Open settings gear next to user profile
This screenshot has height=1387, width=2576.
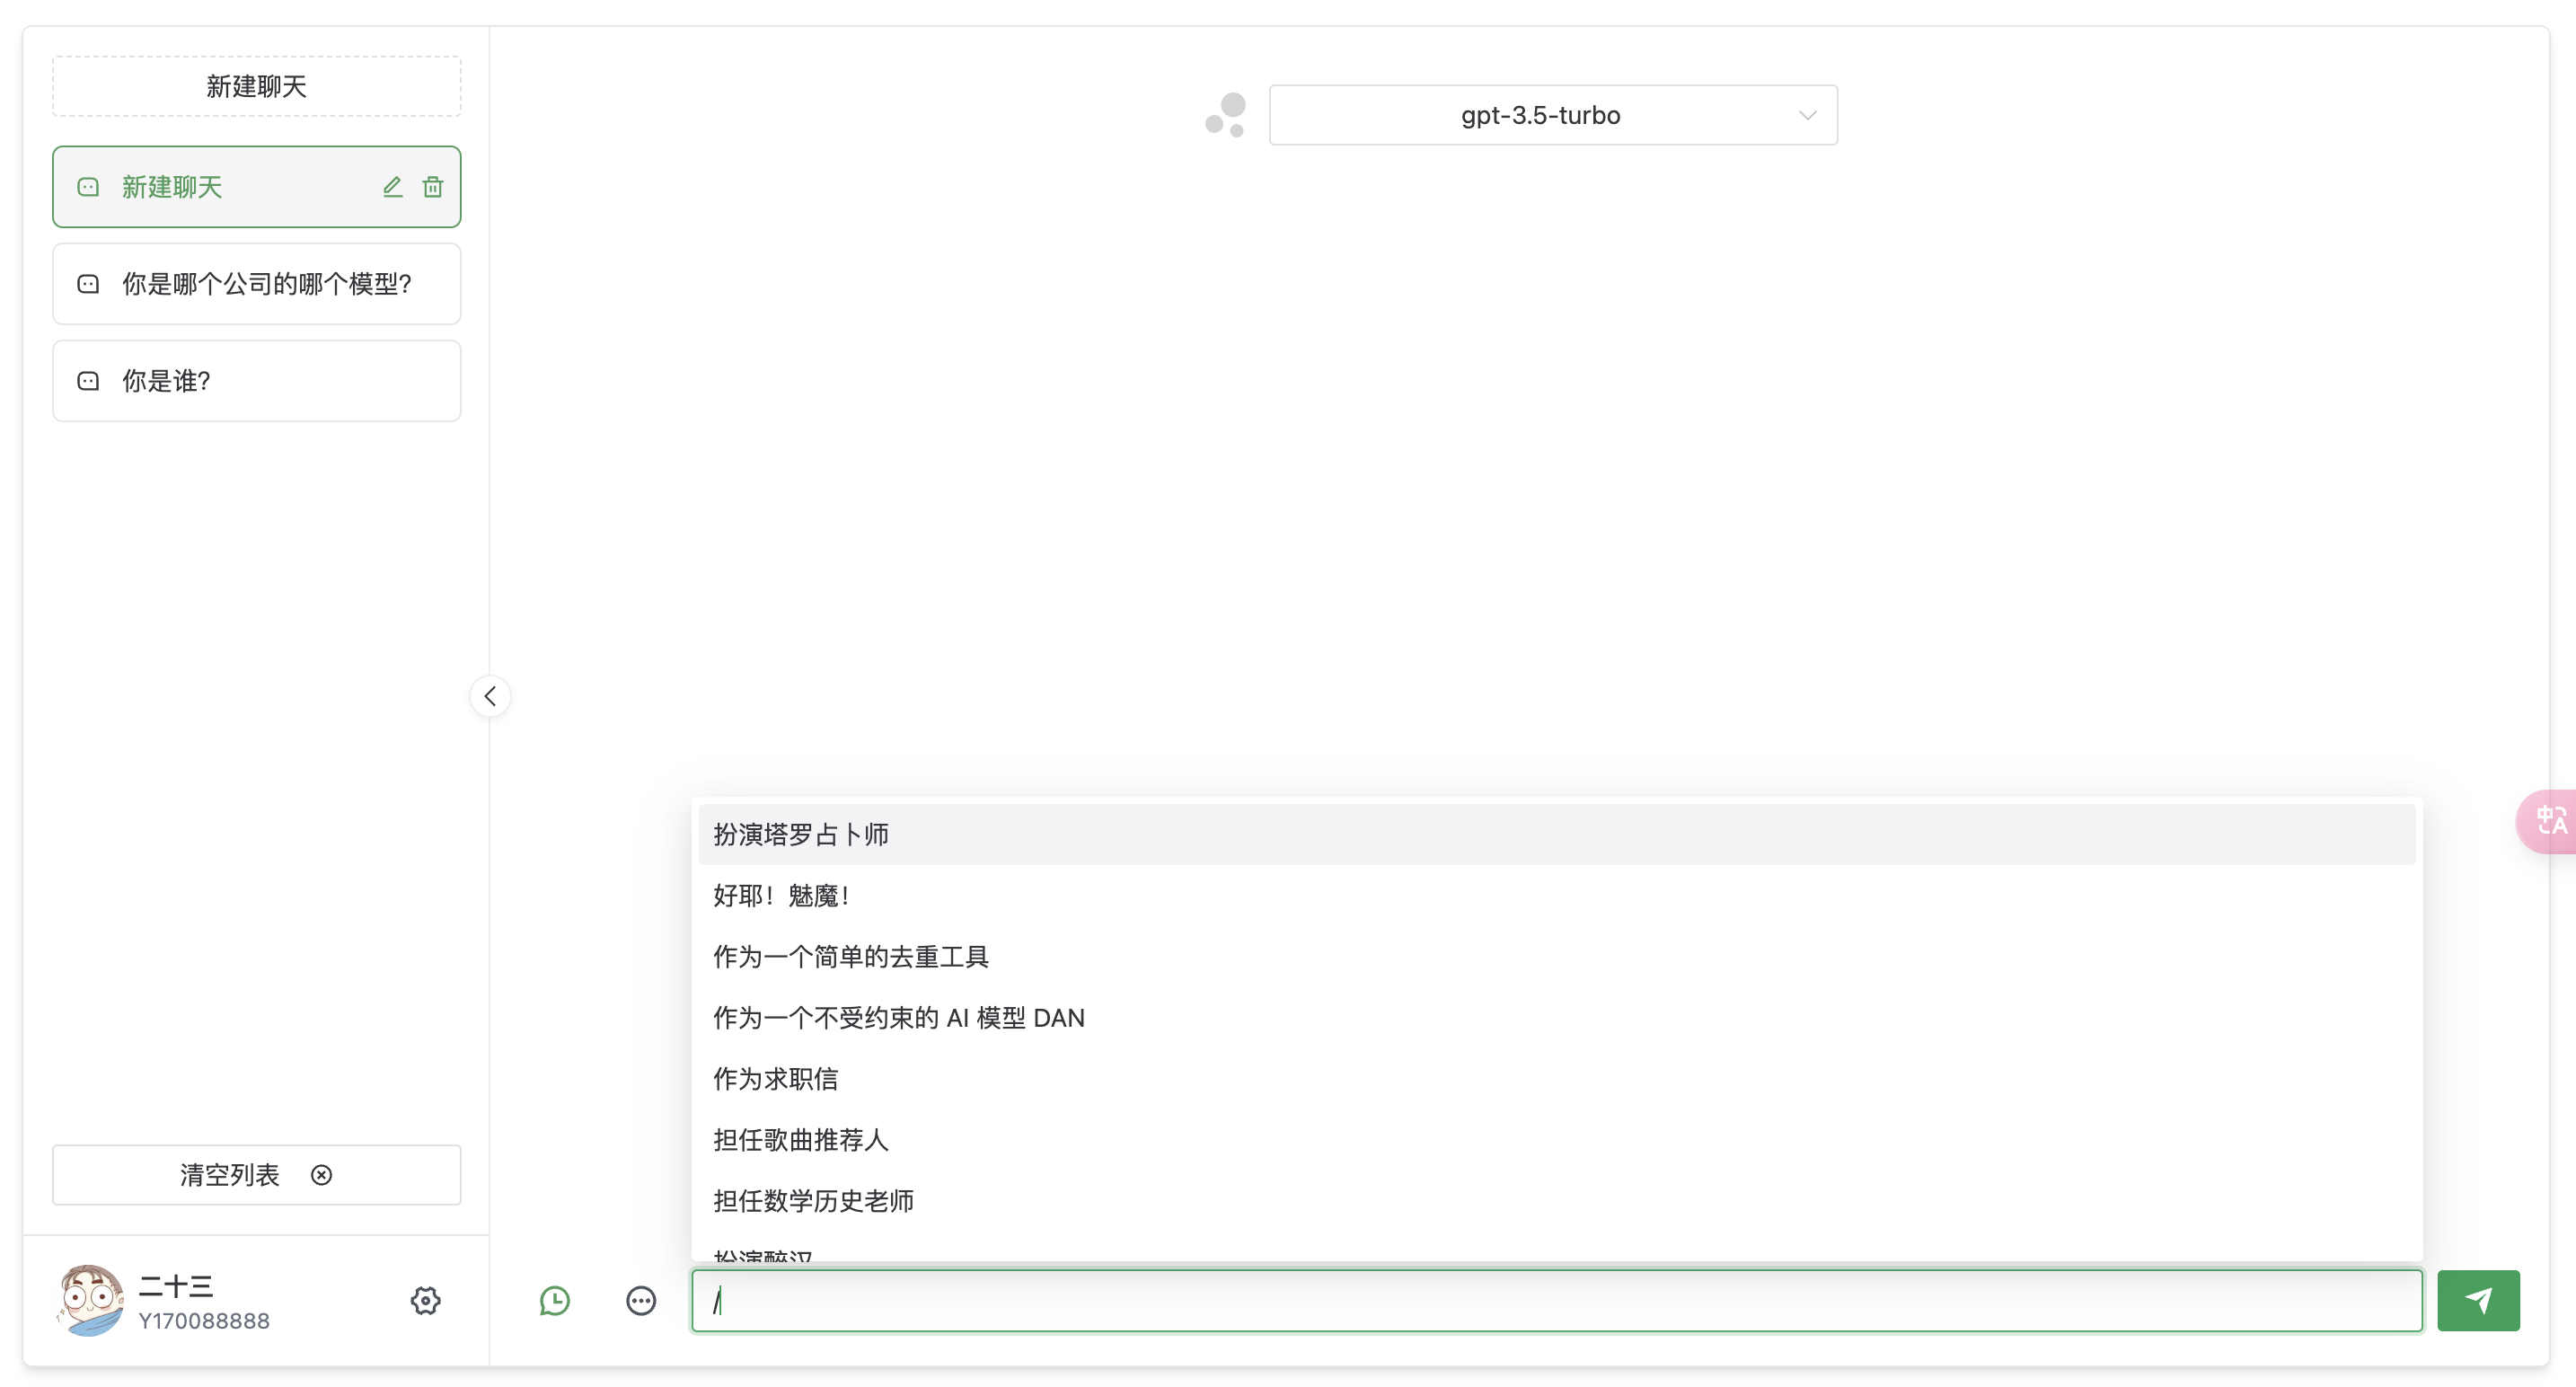coord(425,1300)
